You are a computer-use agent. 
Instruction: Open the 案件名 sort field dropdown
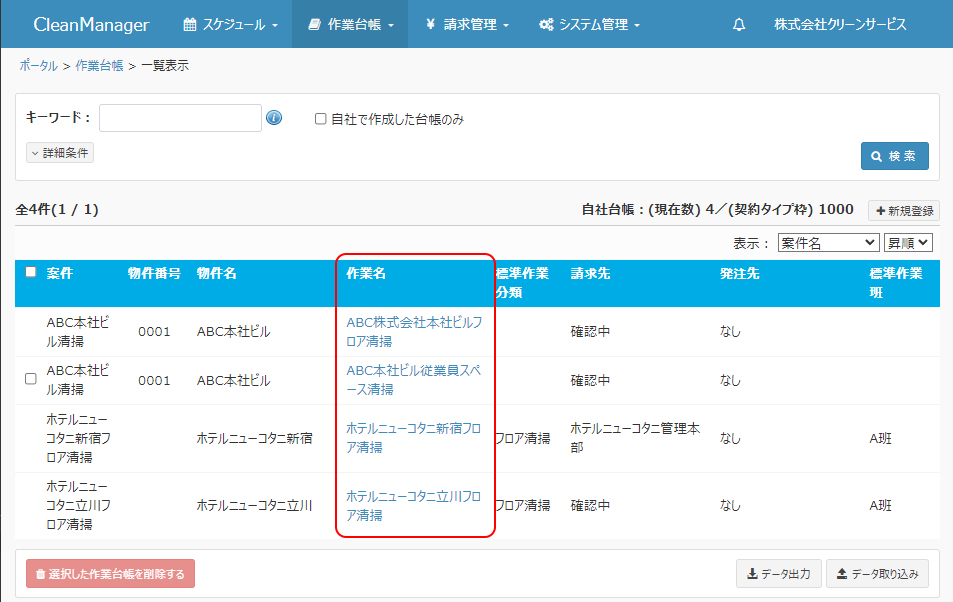[x=827, y=243]
